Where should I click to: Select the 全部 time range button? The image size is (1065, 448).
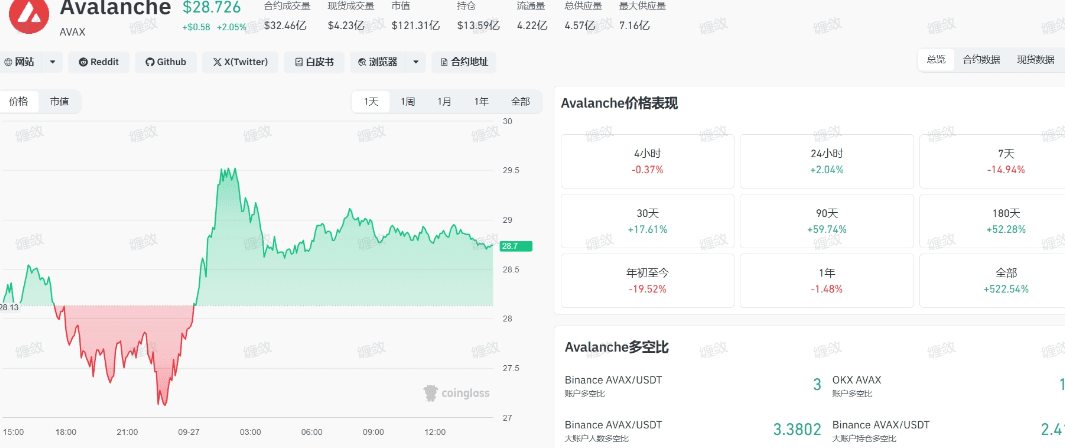(x=520, y=101)
